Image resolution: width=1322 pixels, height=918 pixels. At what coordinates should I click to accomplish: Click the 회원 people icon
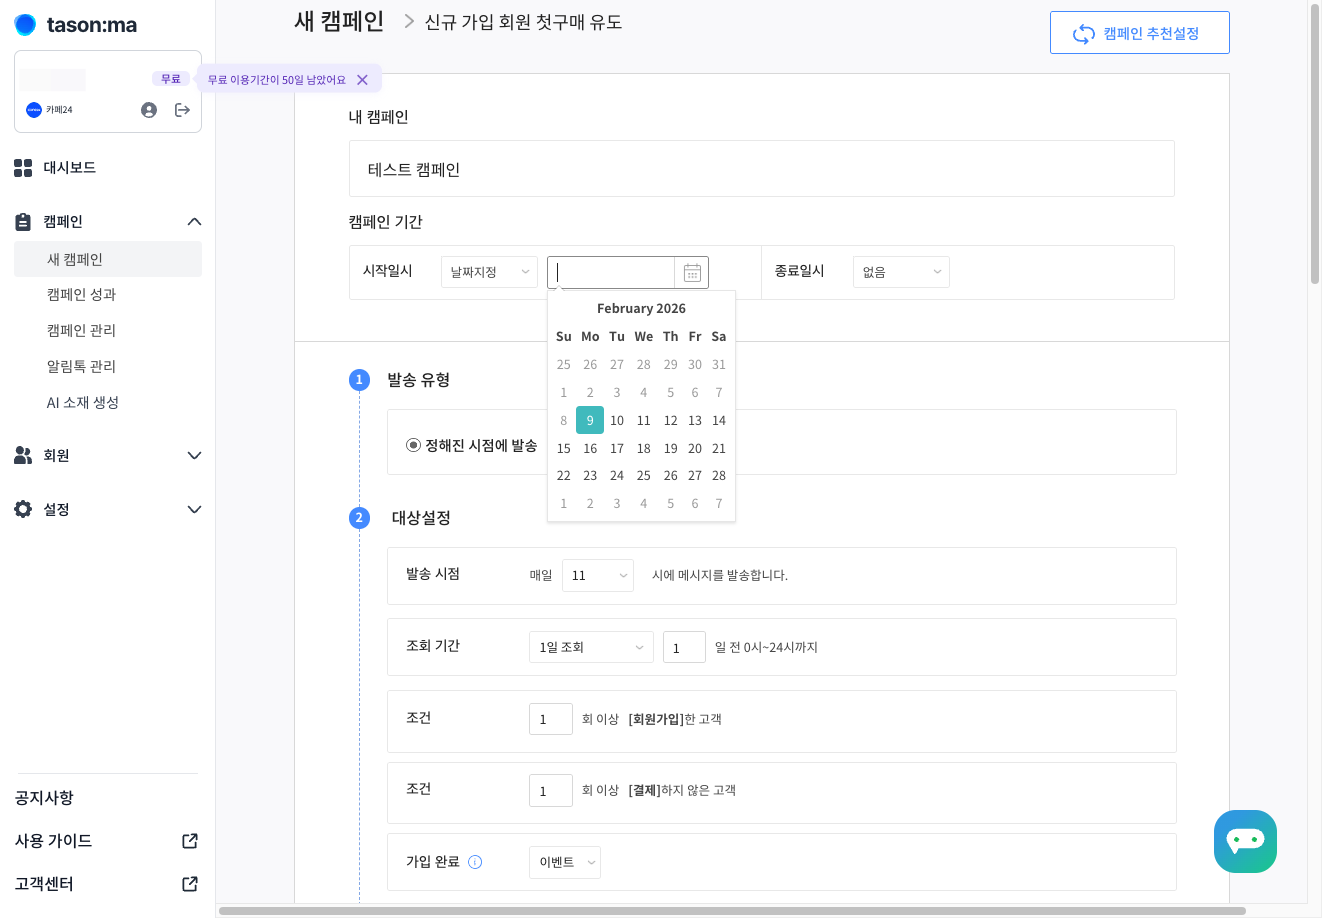[x=23, y=455]
